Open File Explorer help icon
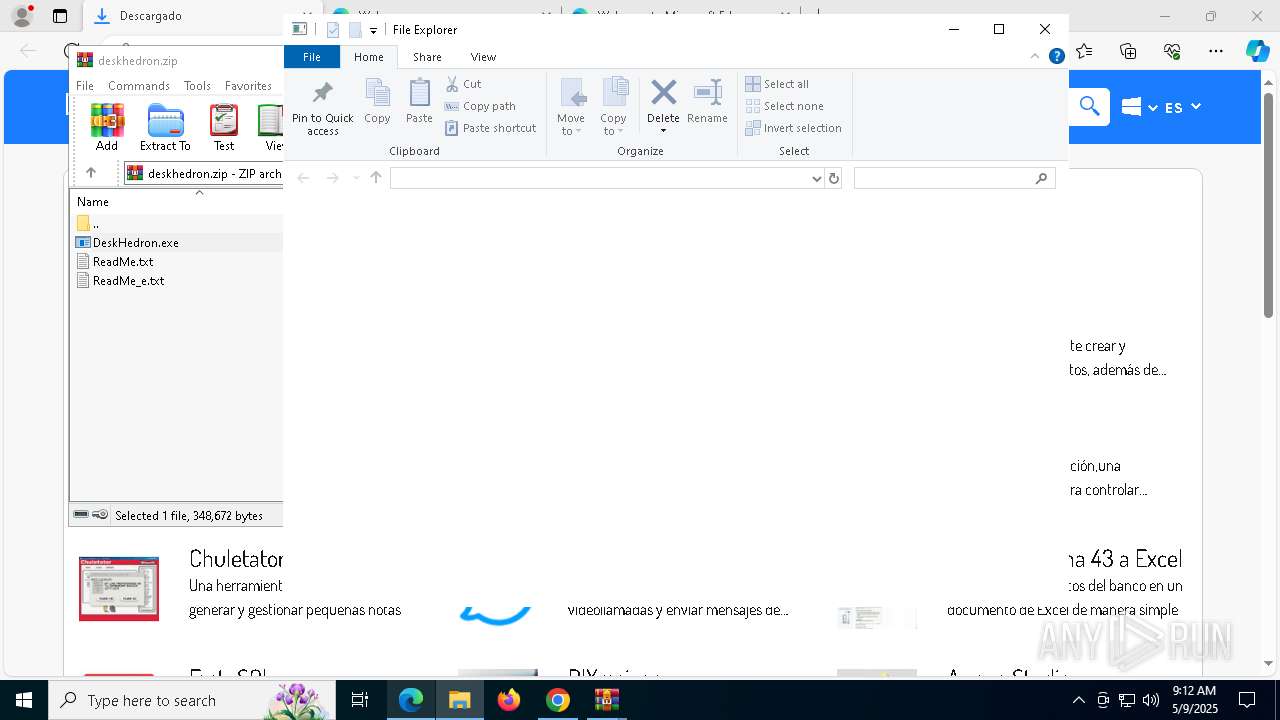 [x=1056, y=57]
